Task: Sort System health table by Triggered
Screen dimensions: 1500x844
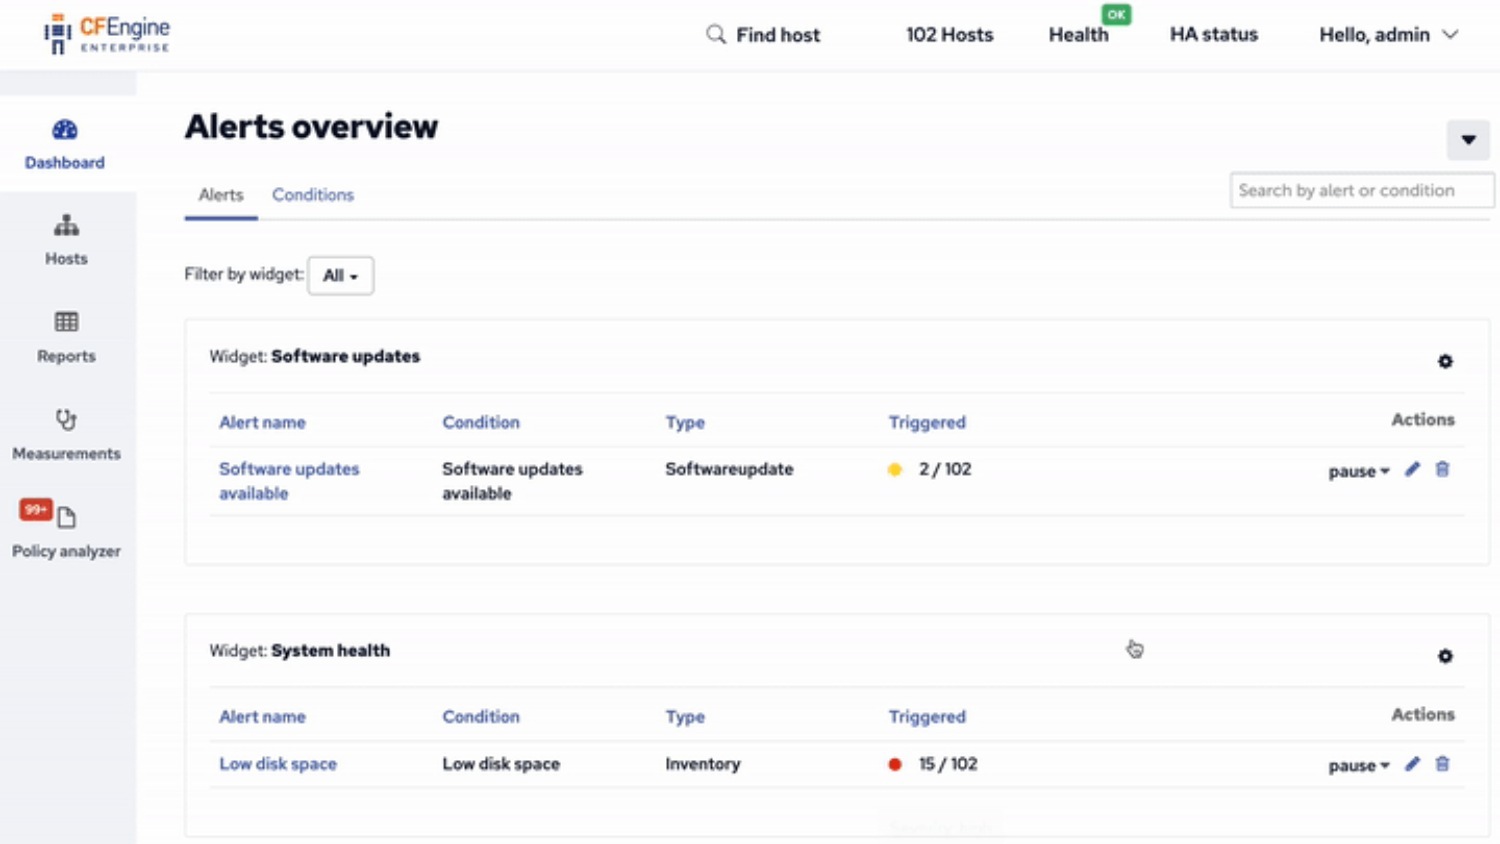Action: click(927, 717)
